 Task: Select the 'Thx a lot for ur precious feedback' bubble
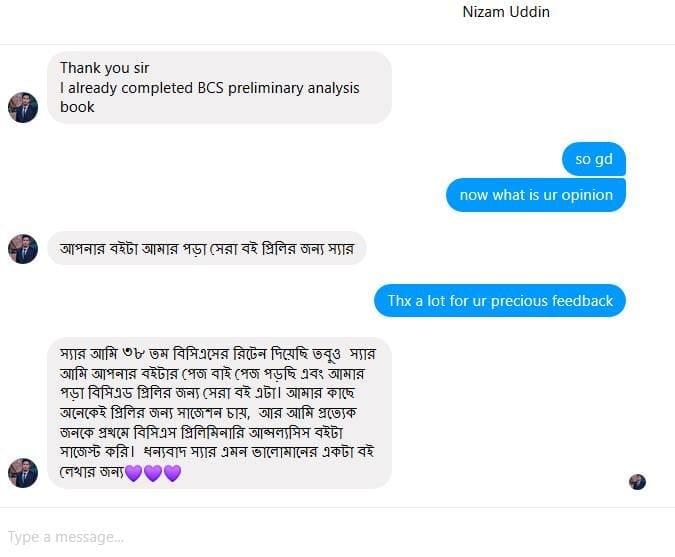click(500, 300)
